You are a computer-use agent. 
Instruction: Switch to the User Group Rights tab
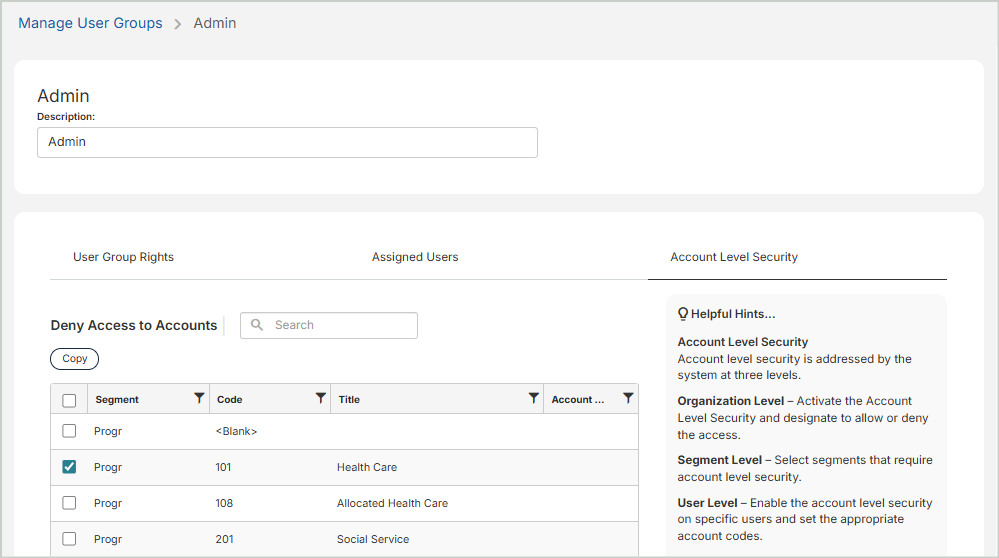[x=123, y=257]
